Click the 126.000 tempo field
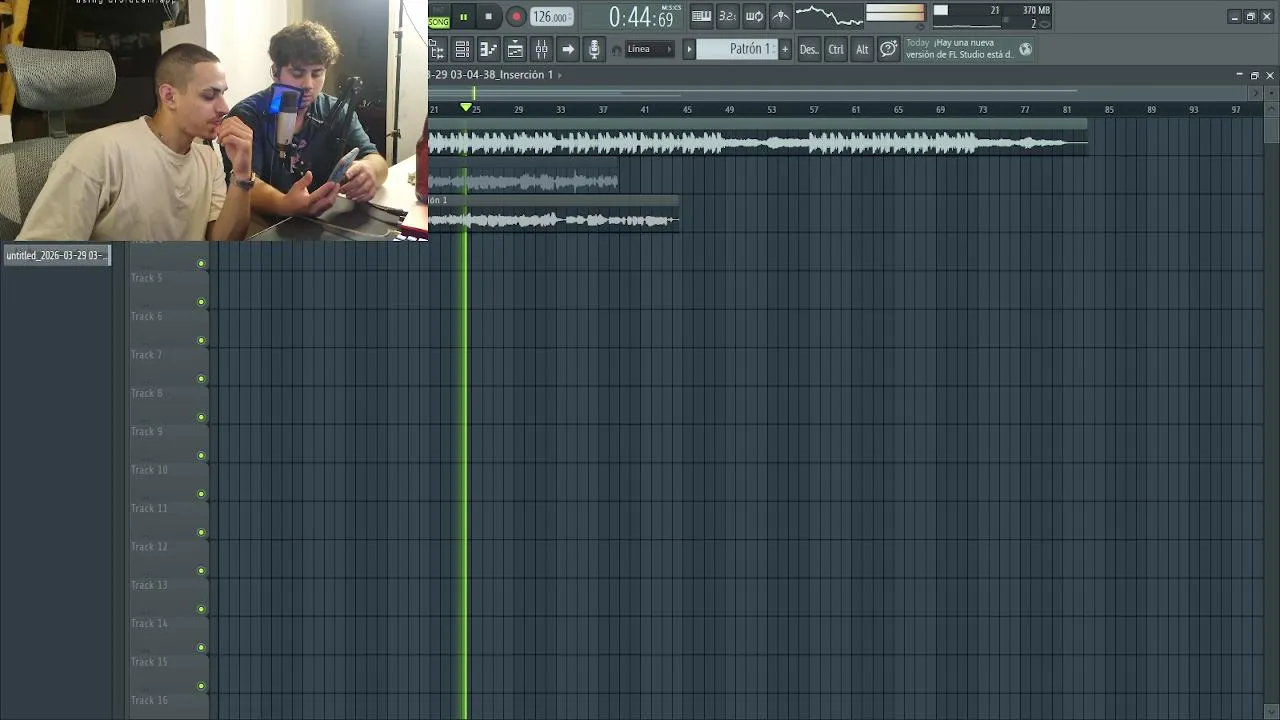The height and width of the screenshot is (720, 1280). [551, 17]
